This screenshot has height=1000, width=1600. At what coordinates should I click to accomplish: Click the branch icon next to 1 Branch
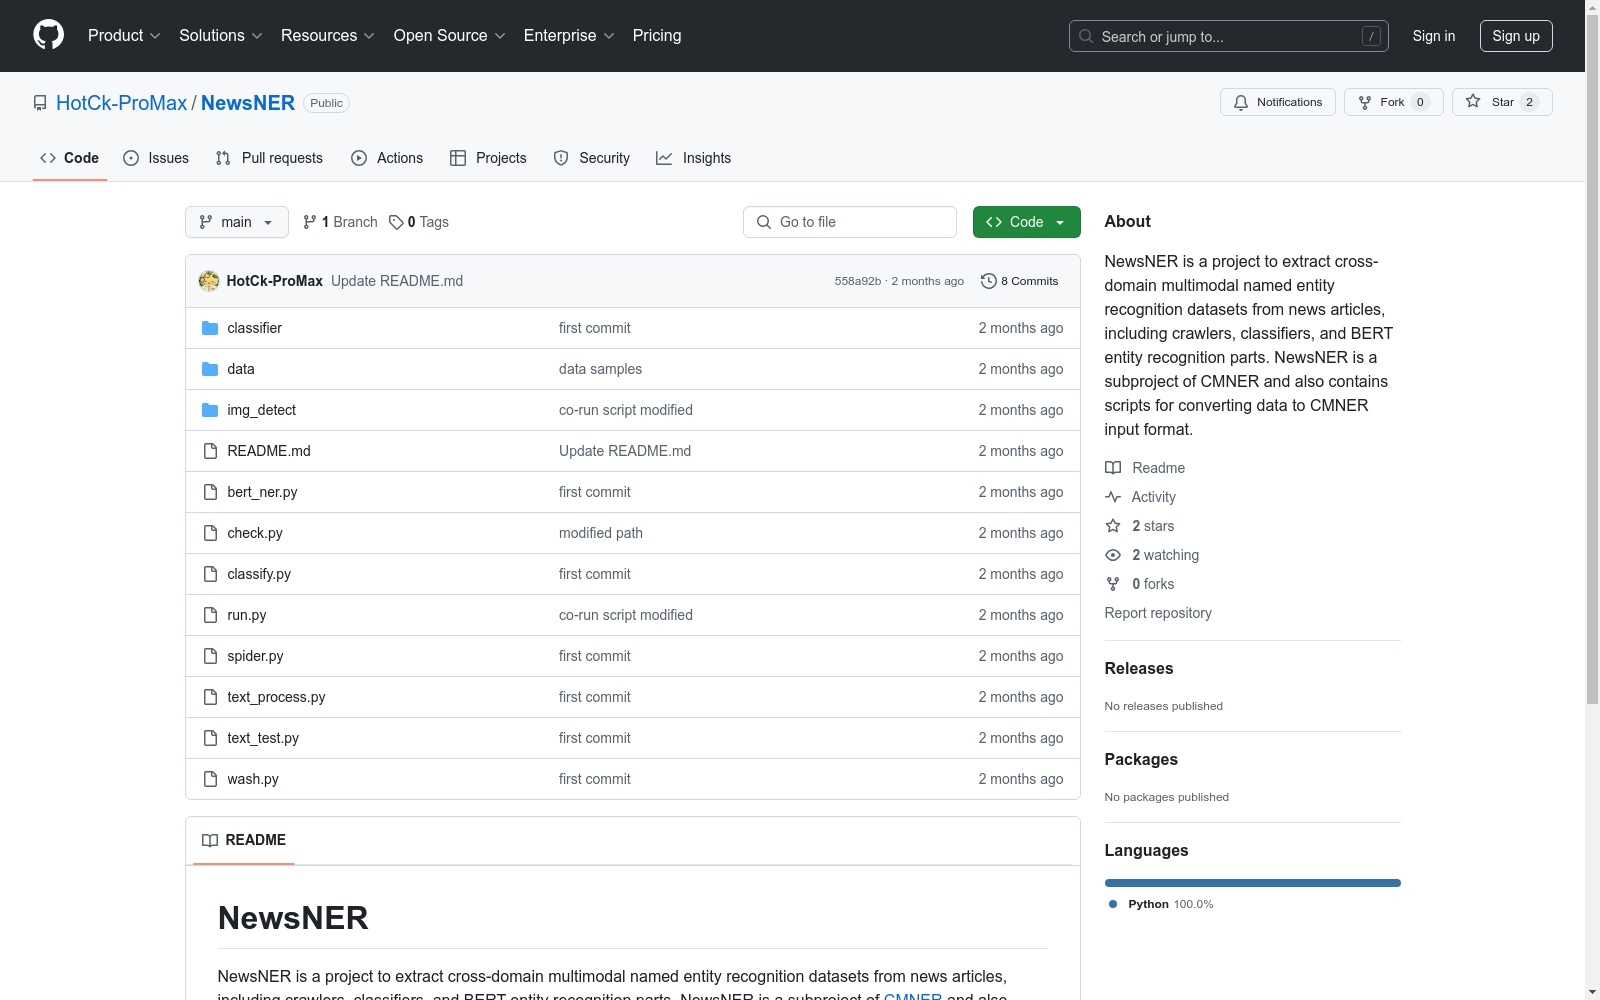[310, 222]
